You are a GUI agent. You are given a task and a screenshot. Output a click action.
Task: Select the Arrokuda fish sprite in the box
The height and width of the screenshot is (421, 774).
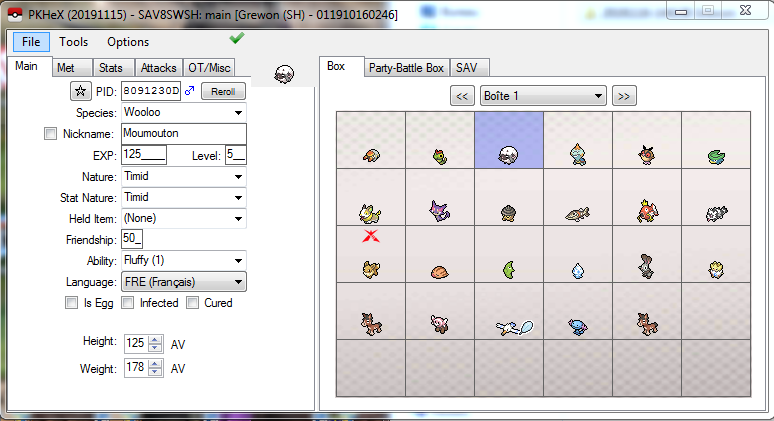tap(578, 214)
